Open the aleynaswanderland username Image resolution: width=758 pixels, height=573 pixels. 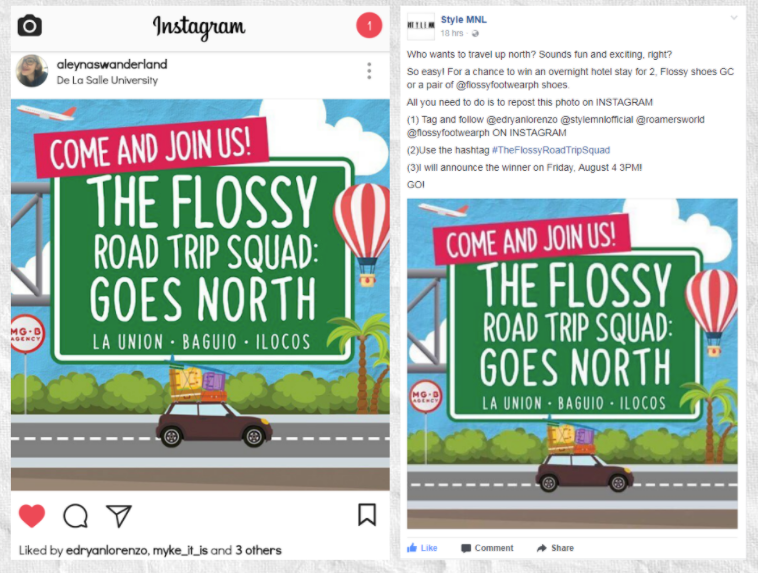tap(112, 64)
